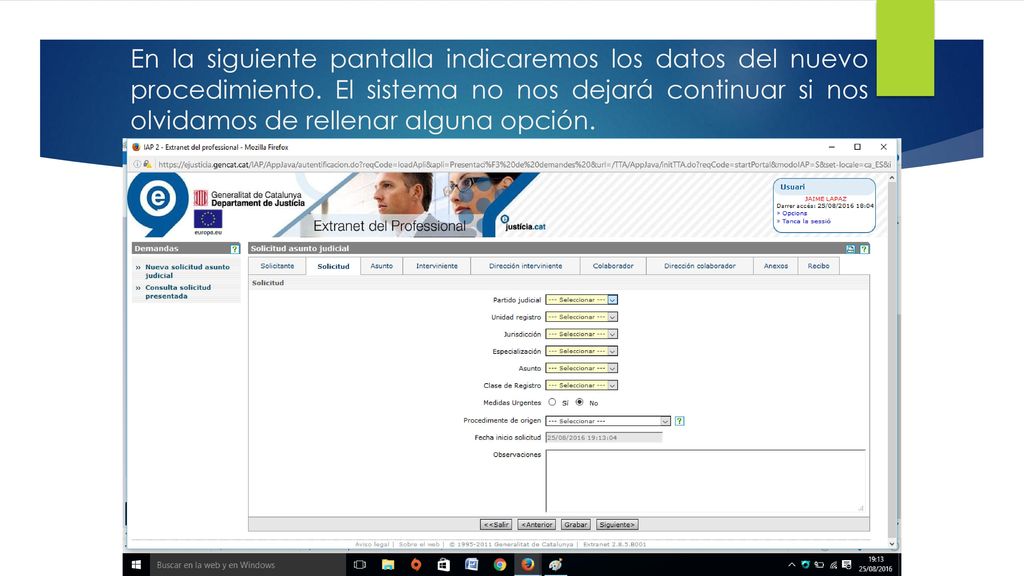Image resolution: width=1024 pixels, height=576 pixels.
Task: Click the <<Salir button
Action: [x=496, y=524]
